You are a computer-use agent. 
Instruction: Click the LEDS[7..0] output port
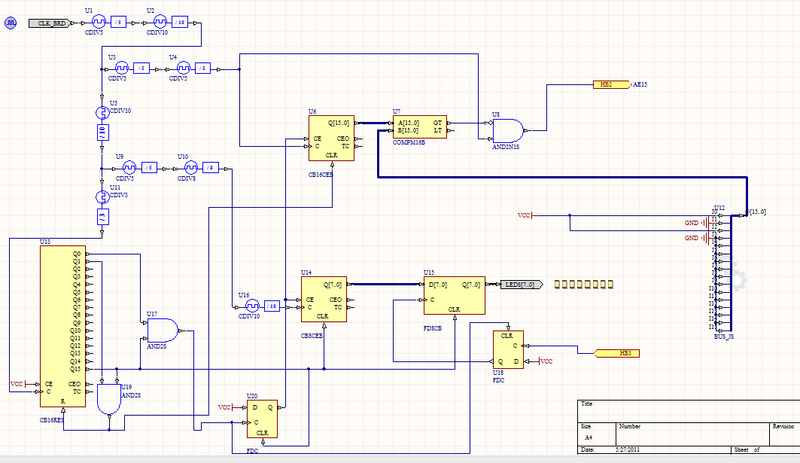(520, 284)
